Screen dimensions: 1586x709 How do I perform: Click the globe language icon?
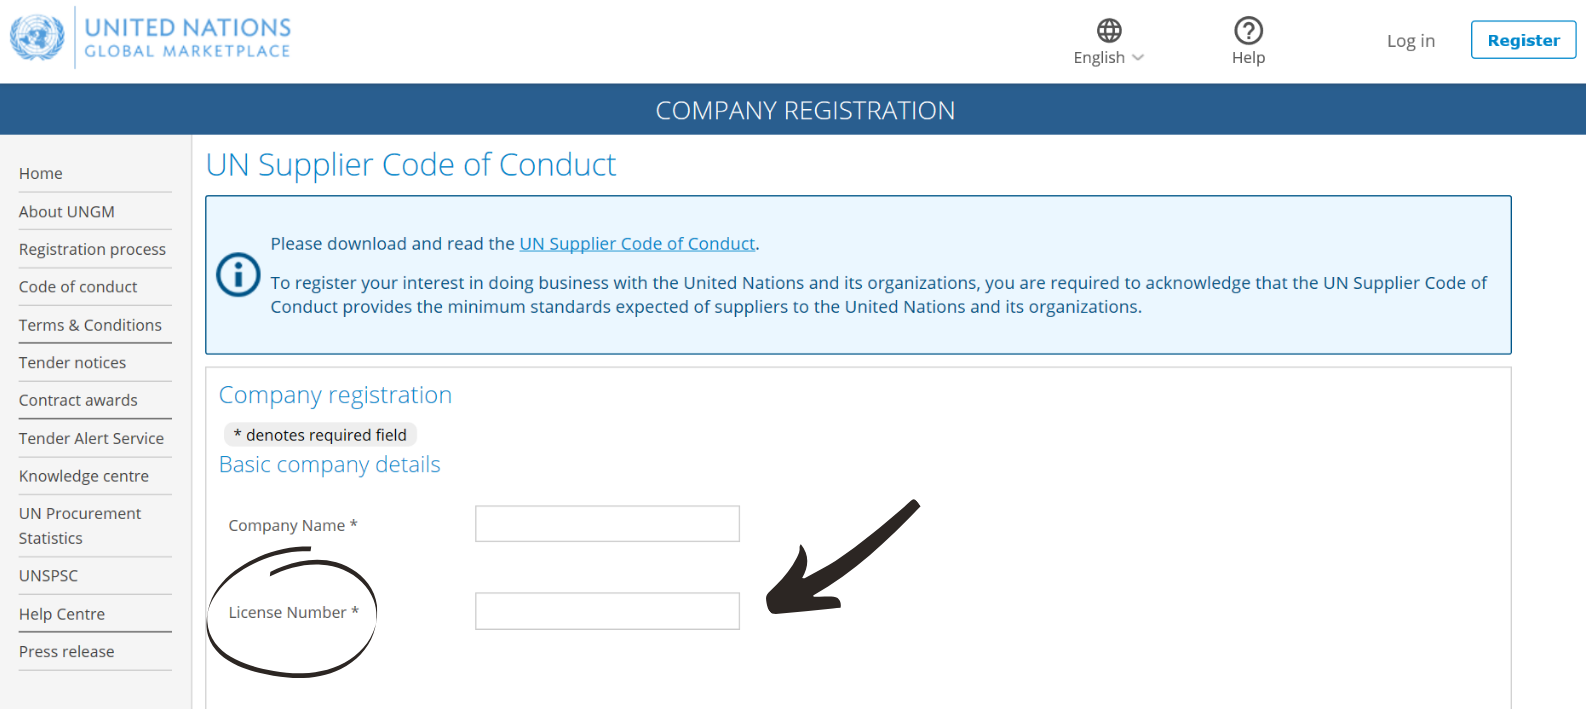pyautogui.click(x=1108, y=31)
